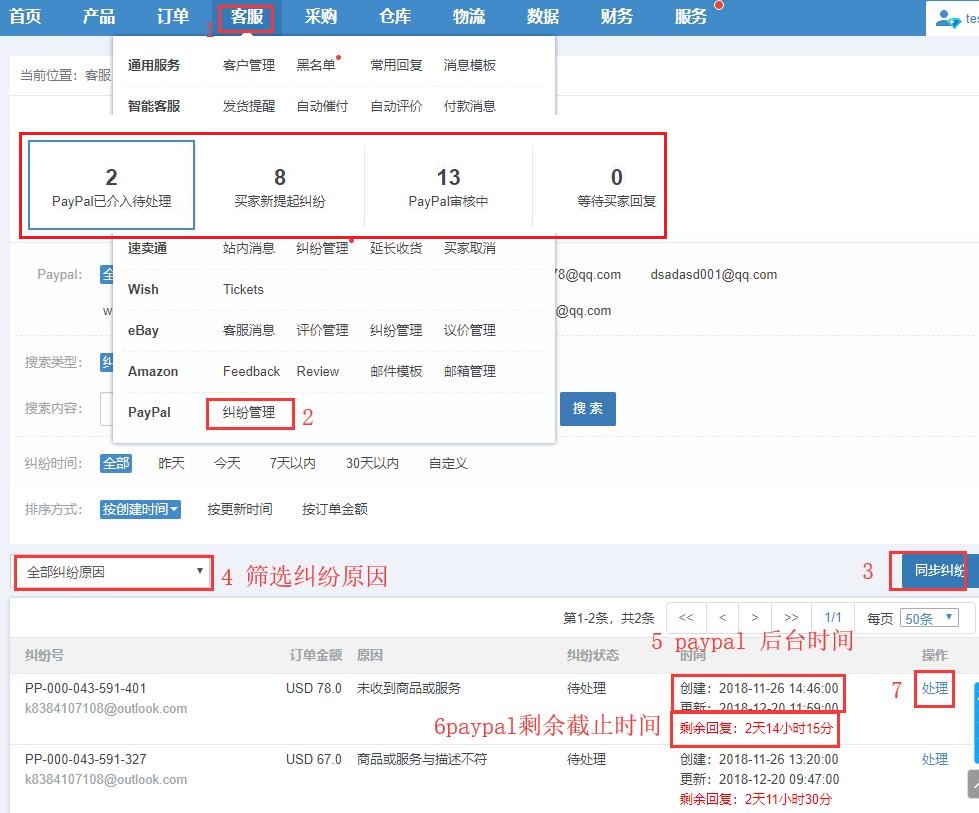This screenshot has height=813, width=979.
Task: Set dispute time filter to 今天
Action: point(227,463)
